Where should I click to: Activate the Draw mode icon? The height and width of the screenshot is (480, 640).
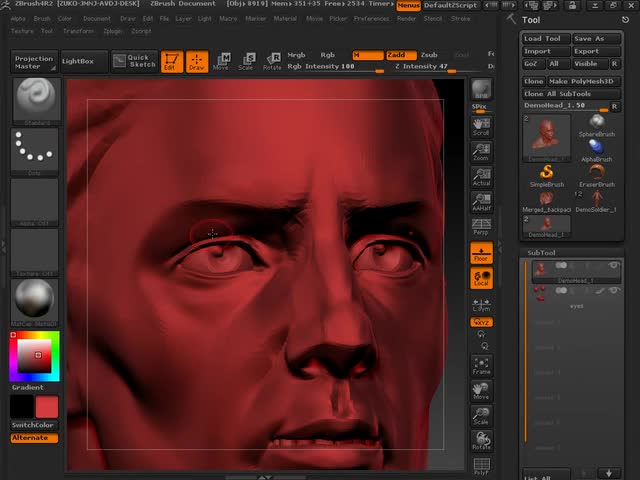pos(197,62)
